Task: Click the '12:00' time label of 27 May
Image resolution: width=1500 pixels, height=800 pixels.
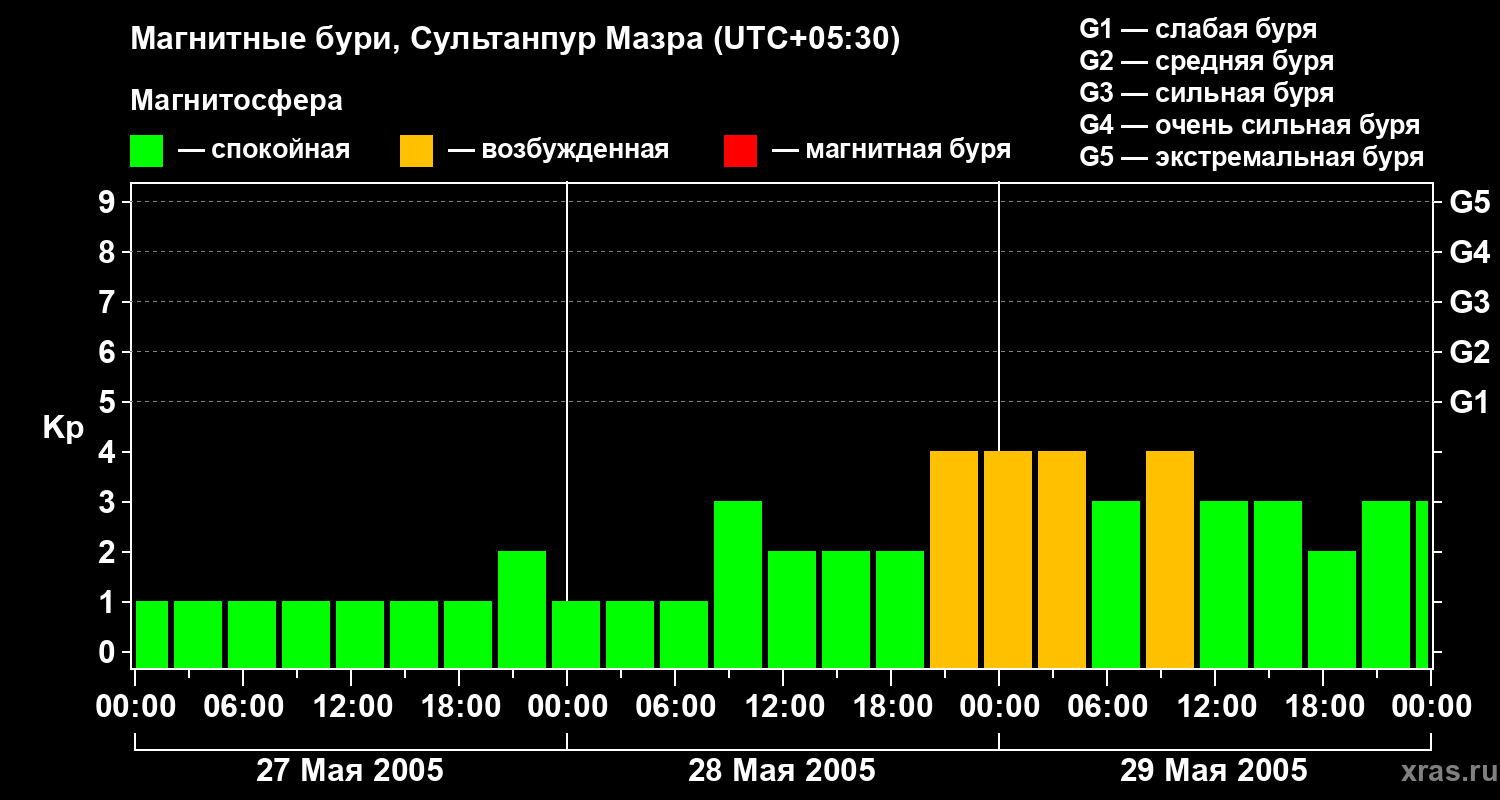Action: click(351, 707)
